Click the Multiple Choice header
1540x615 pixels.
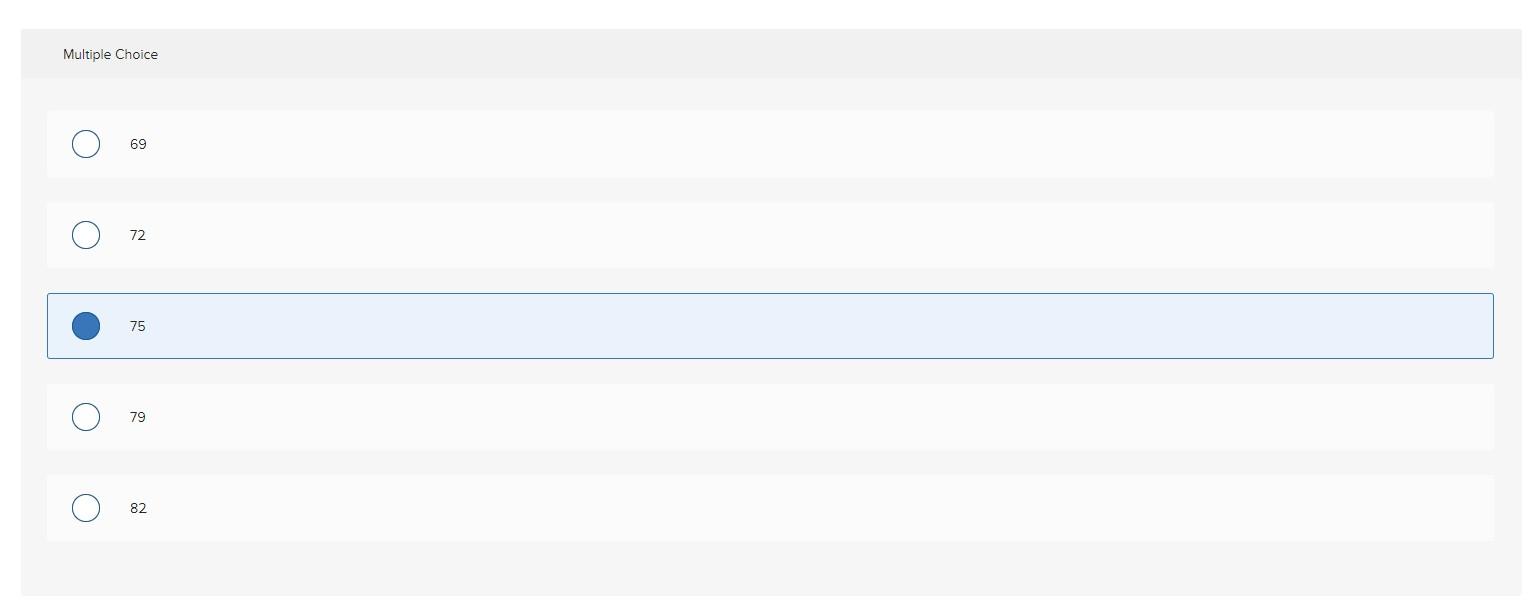110,54
